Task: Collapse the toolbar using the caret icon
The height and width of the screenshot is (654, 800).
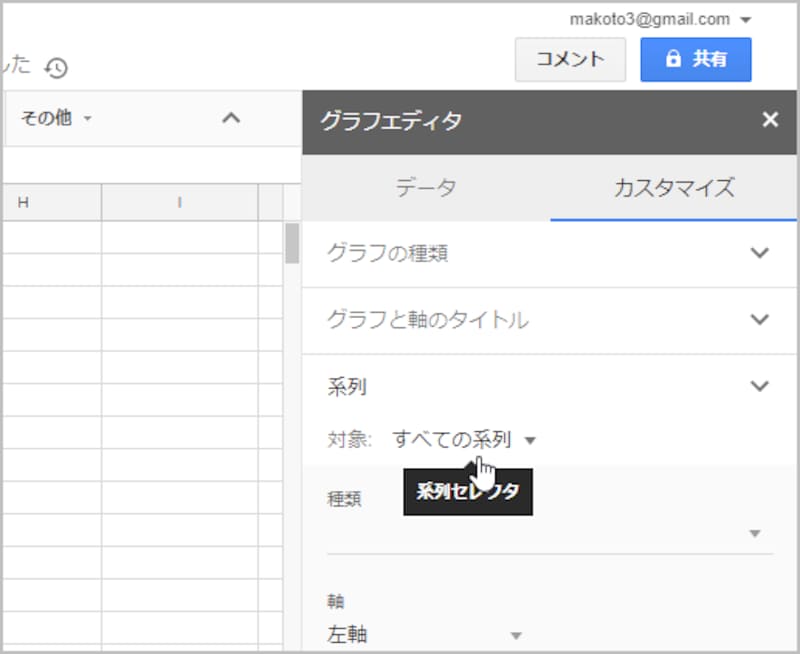Action: (232, 118)
